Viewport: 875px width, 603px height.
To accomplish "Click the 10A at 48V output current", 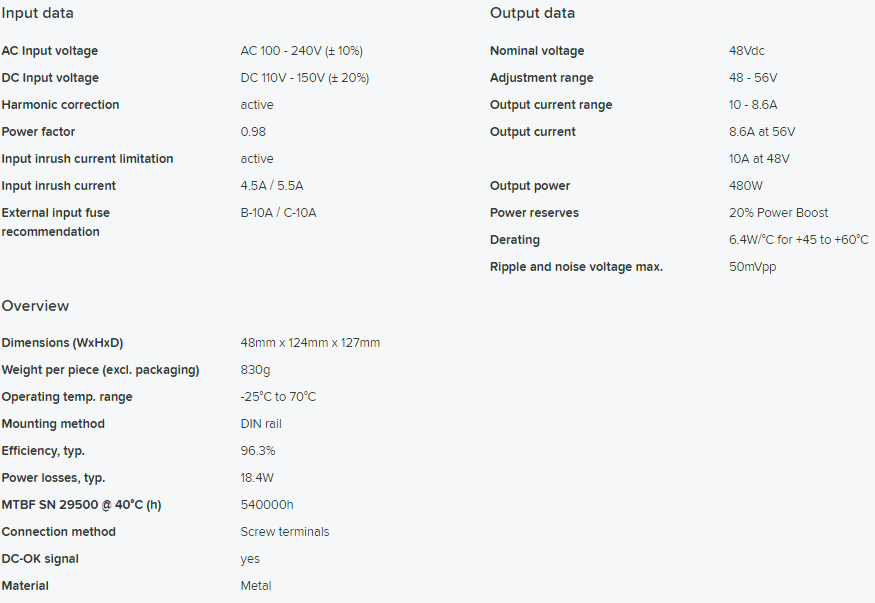I will tap(759, 158).
